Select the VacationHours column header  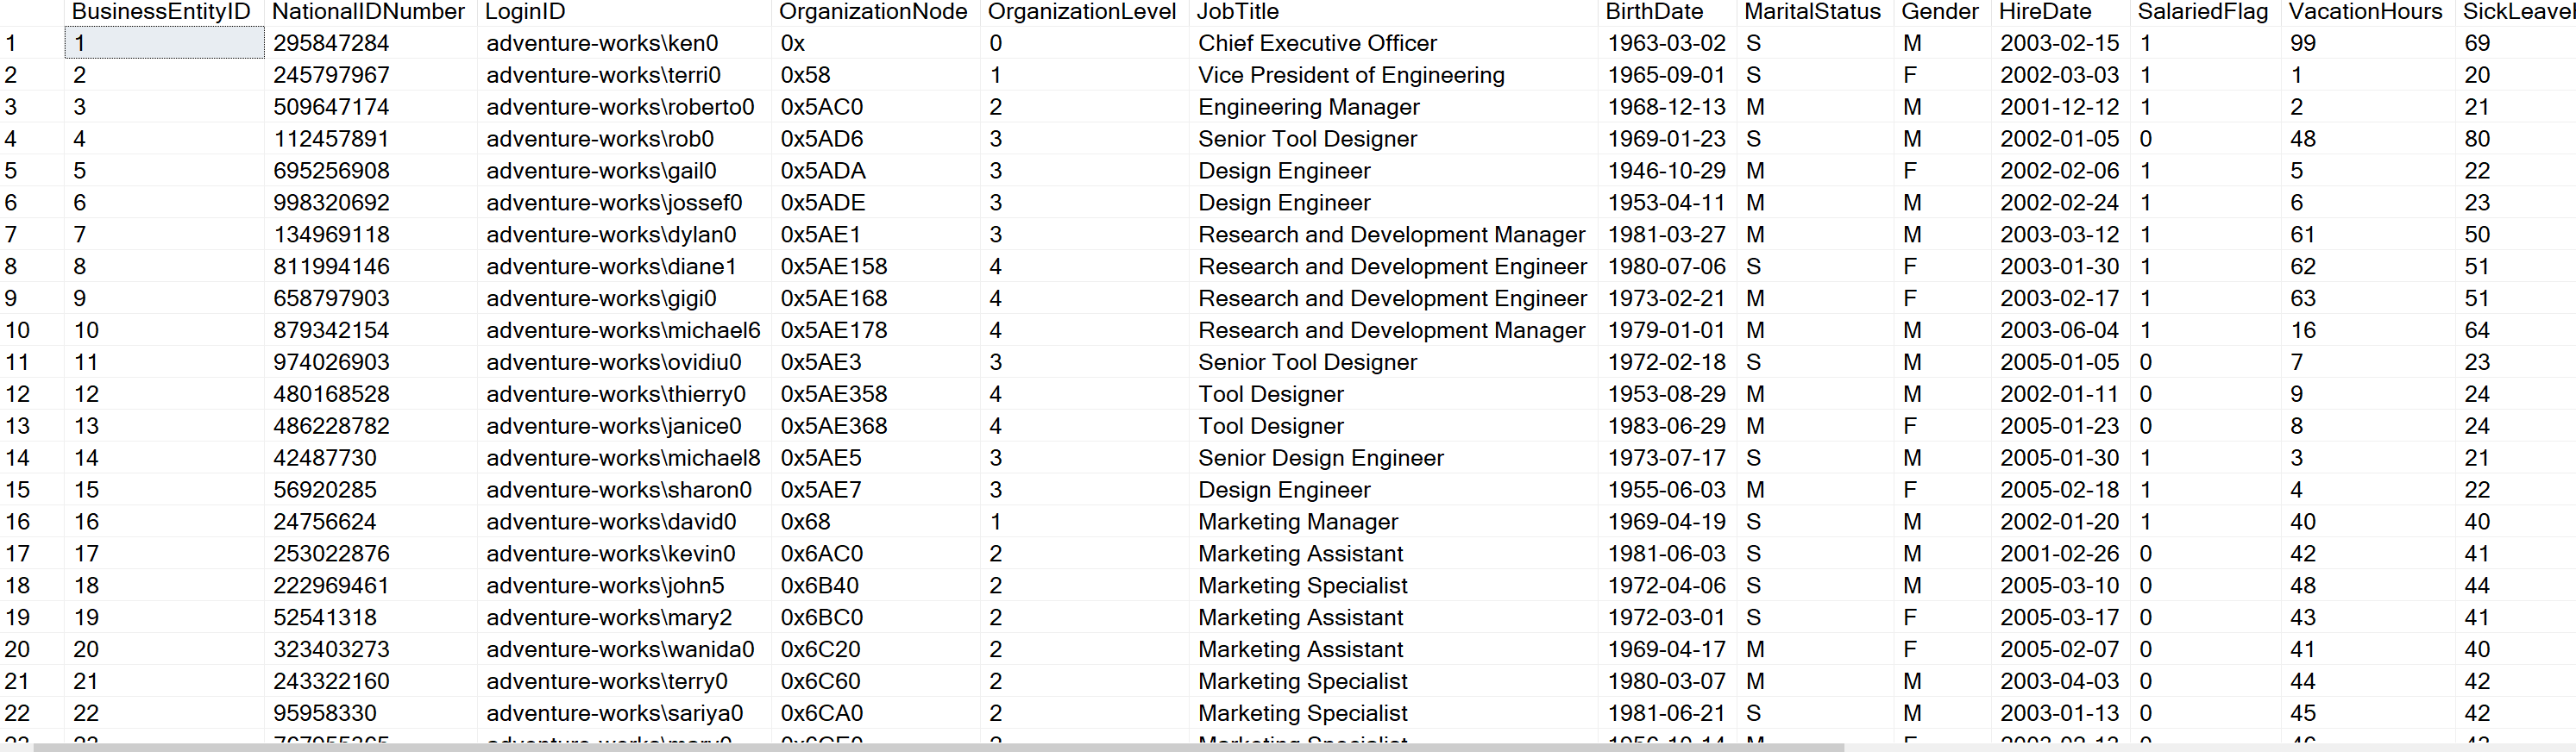click(x=2365, y=12)
